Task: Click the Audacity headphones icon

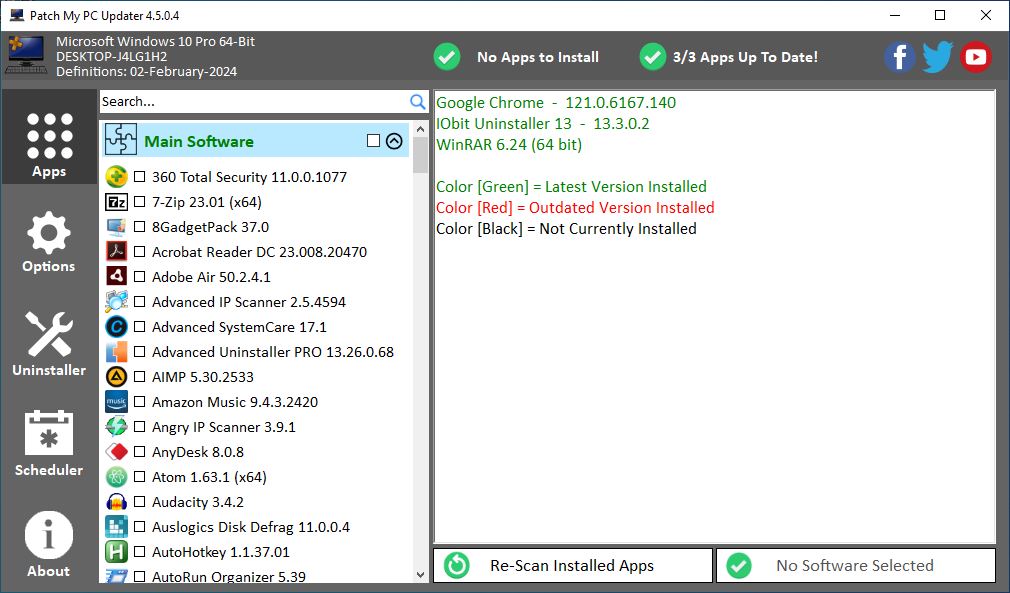Action: pos(117,502)
